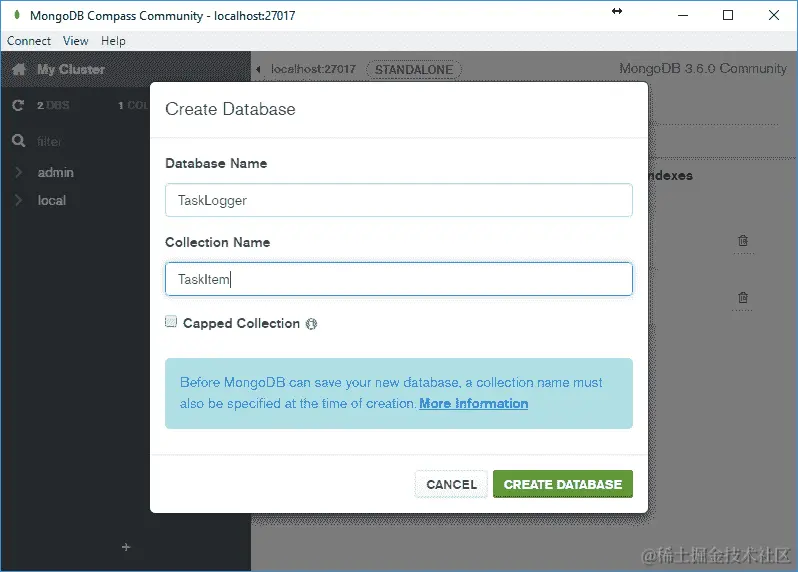Maximize the Compass window
Image resolution: width=798 pixels, height=572 pixels.
(728, 15)
